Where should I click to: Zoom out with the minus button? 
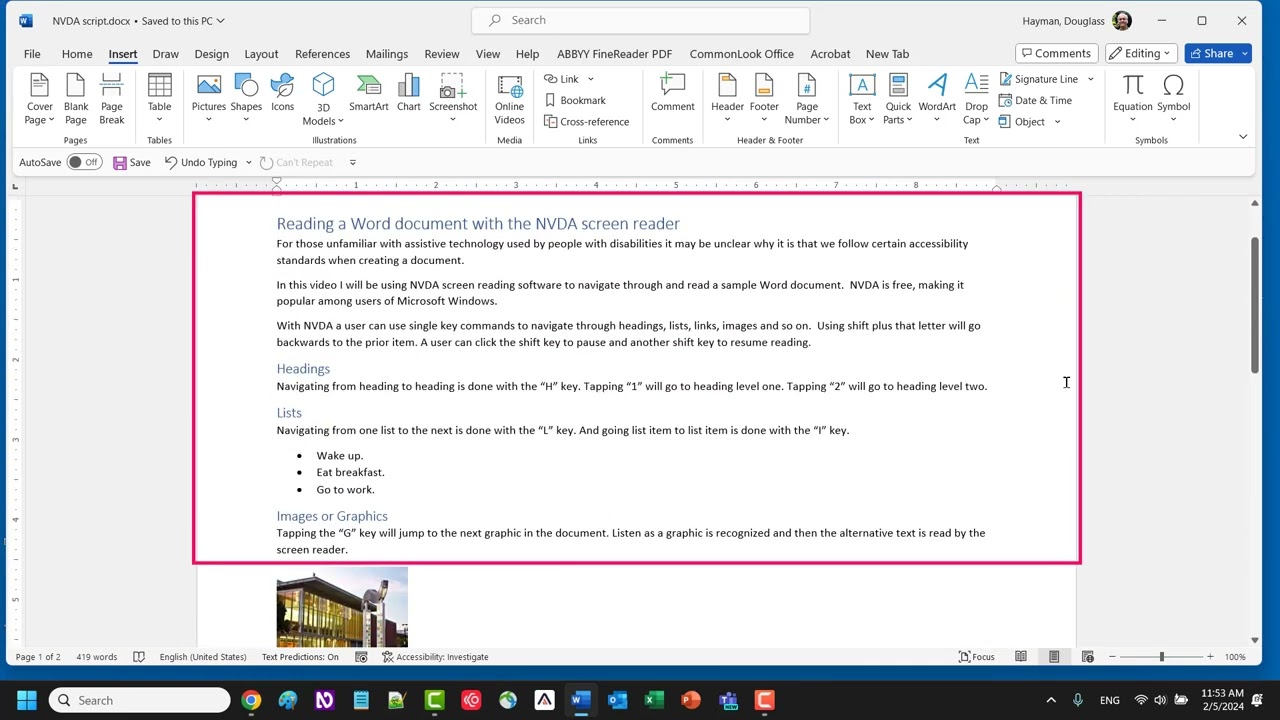coord(1112,657)
